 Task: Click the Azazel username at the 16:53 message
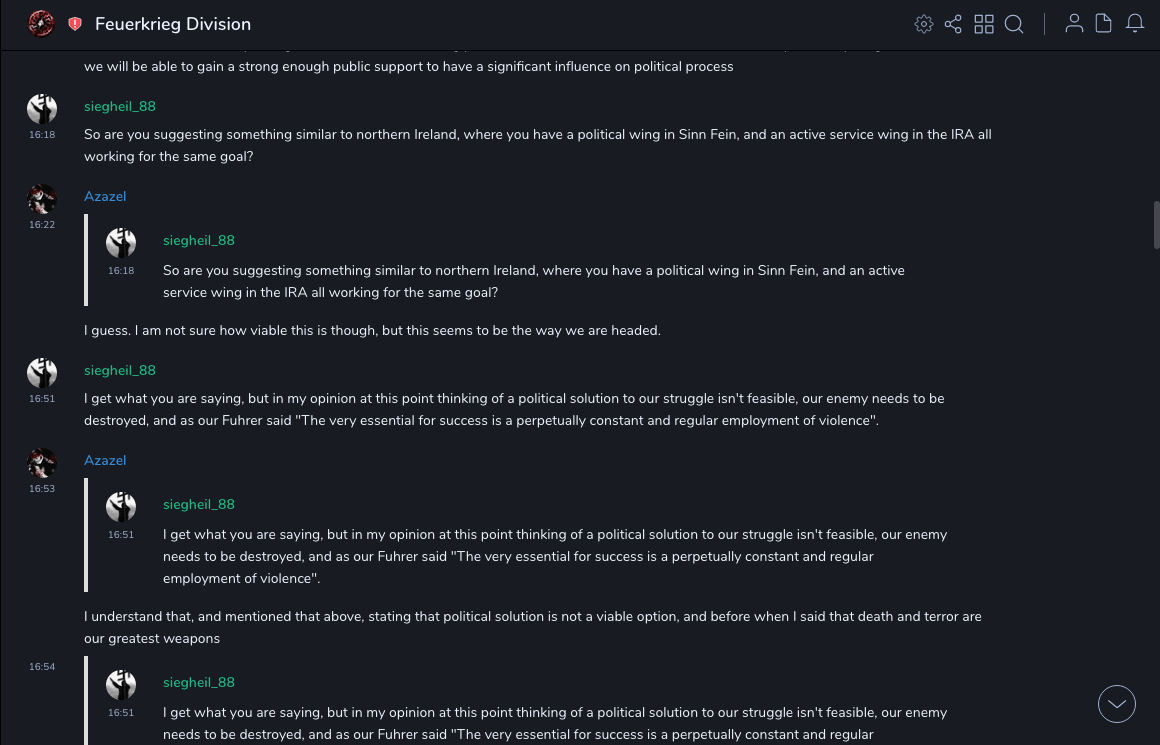[x=105, y=461]
